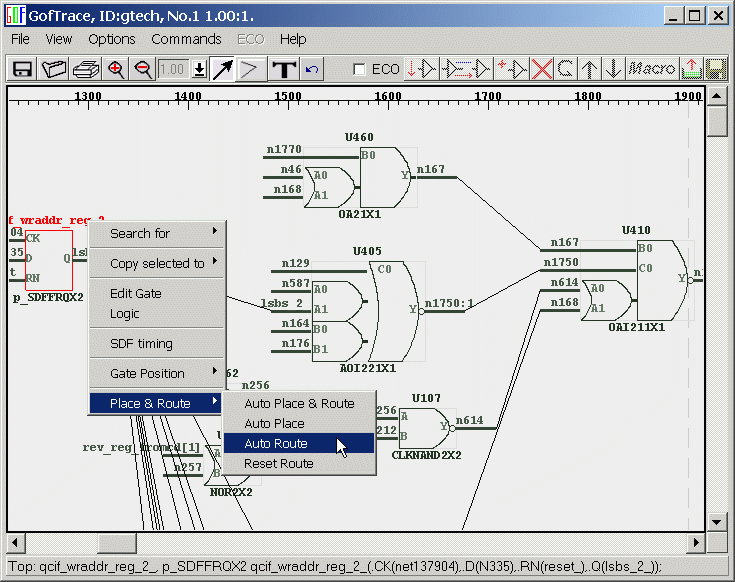Select Edit Gate in context menu
The width and height of the screenshot is (735, 582).
[x=135, y=293]
